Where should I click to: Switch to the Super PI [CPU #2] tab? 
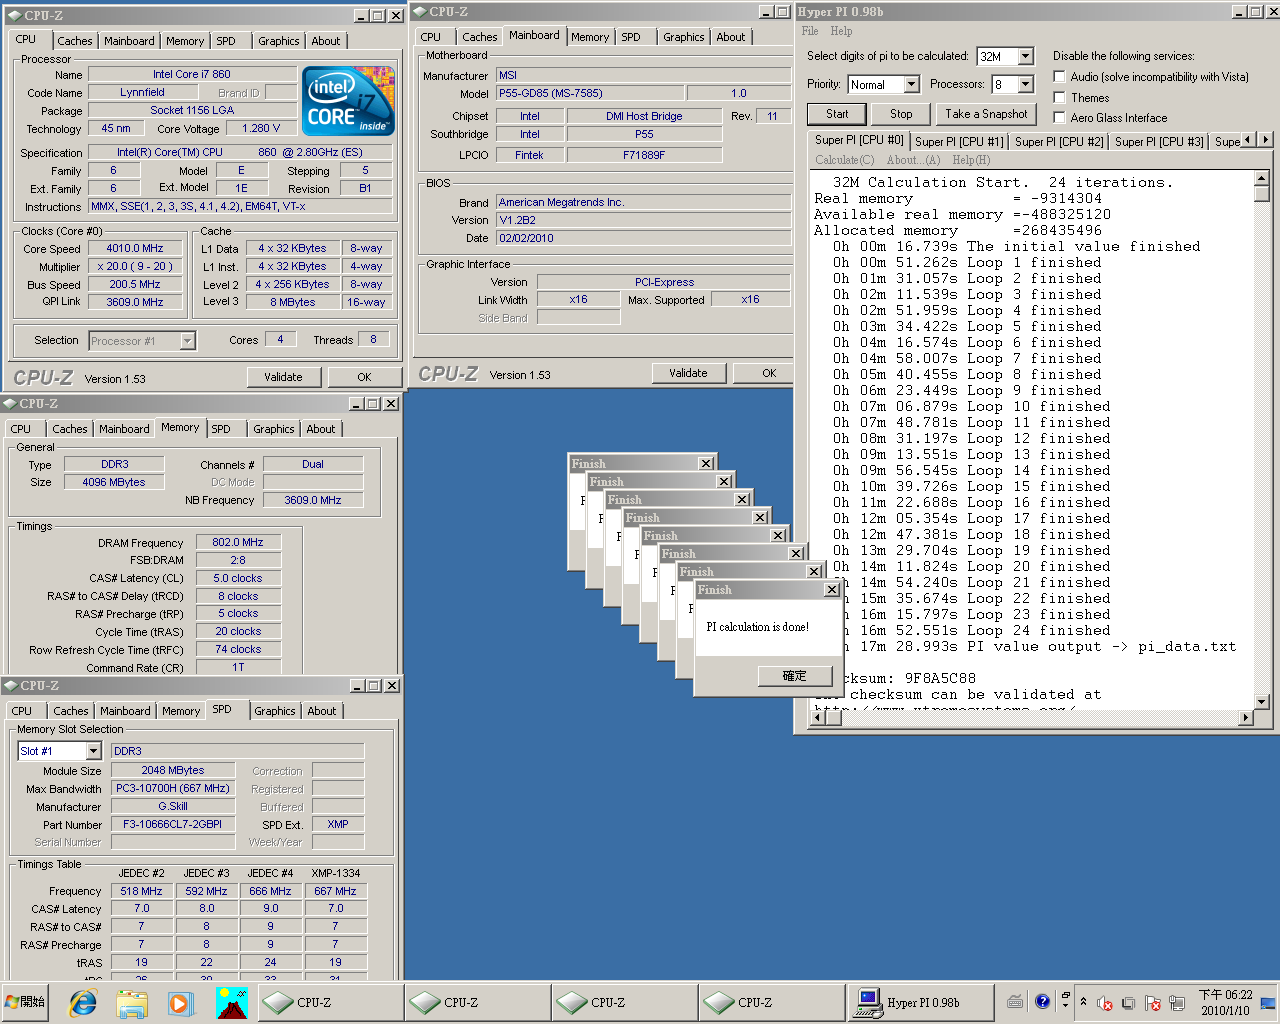point(1059,142)
